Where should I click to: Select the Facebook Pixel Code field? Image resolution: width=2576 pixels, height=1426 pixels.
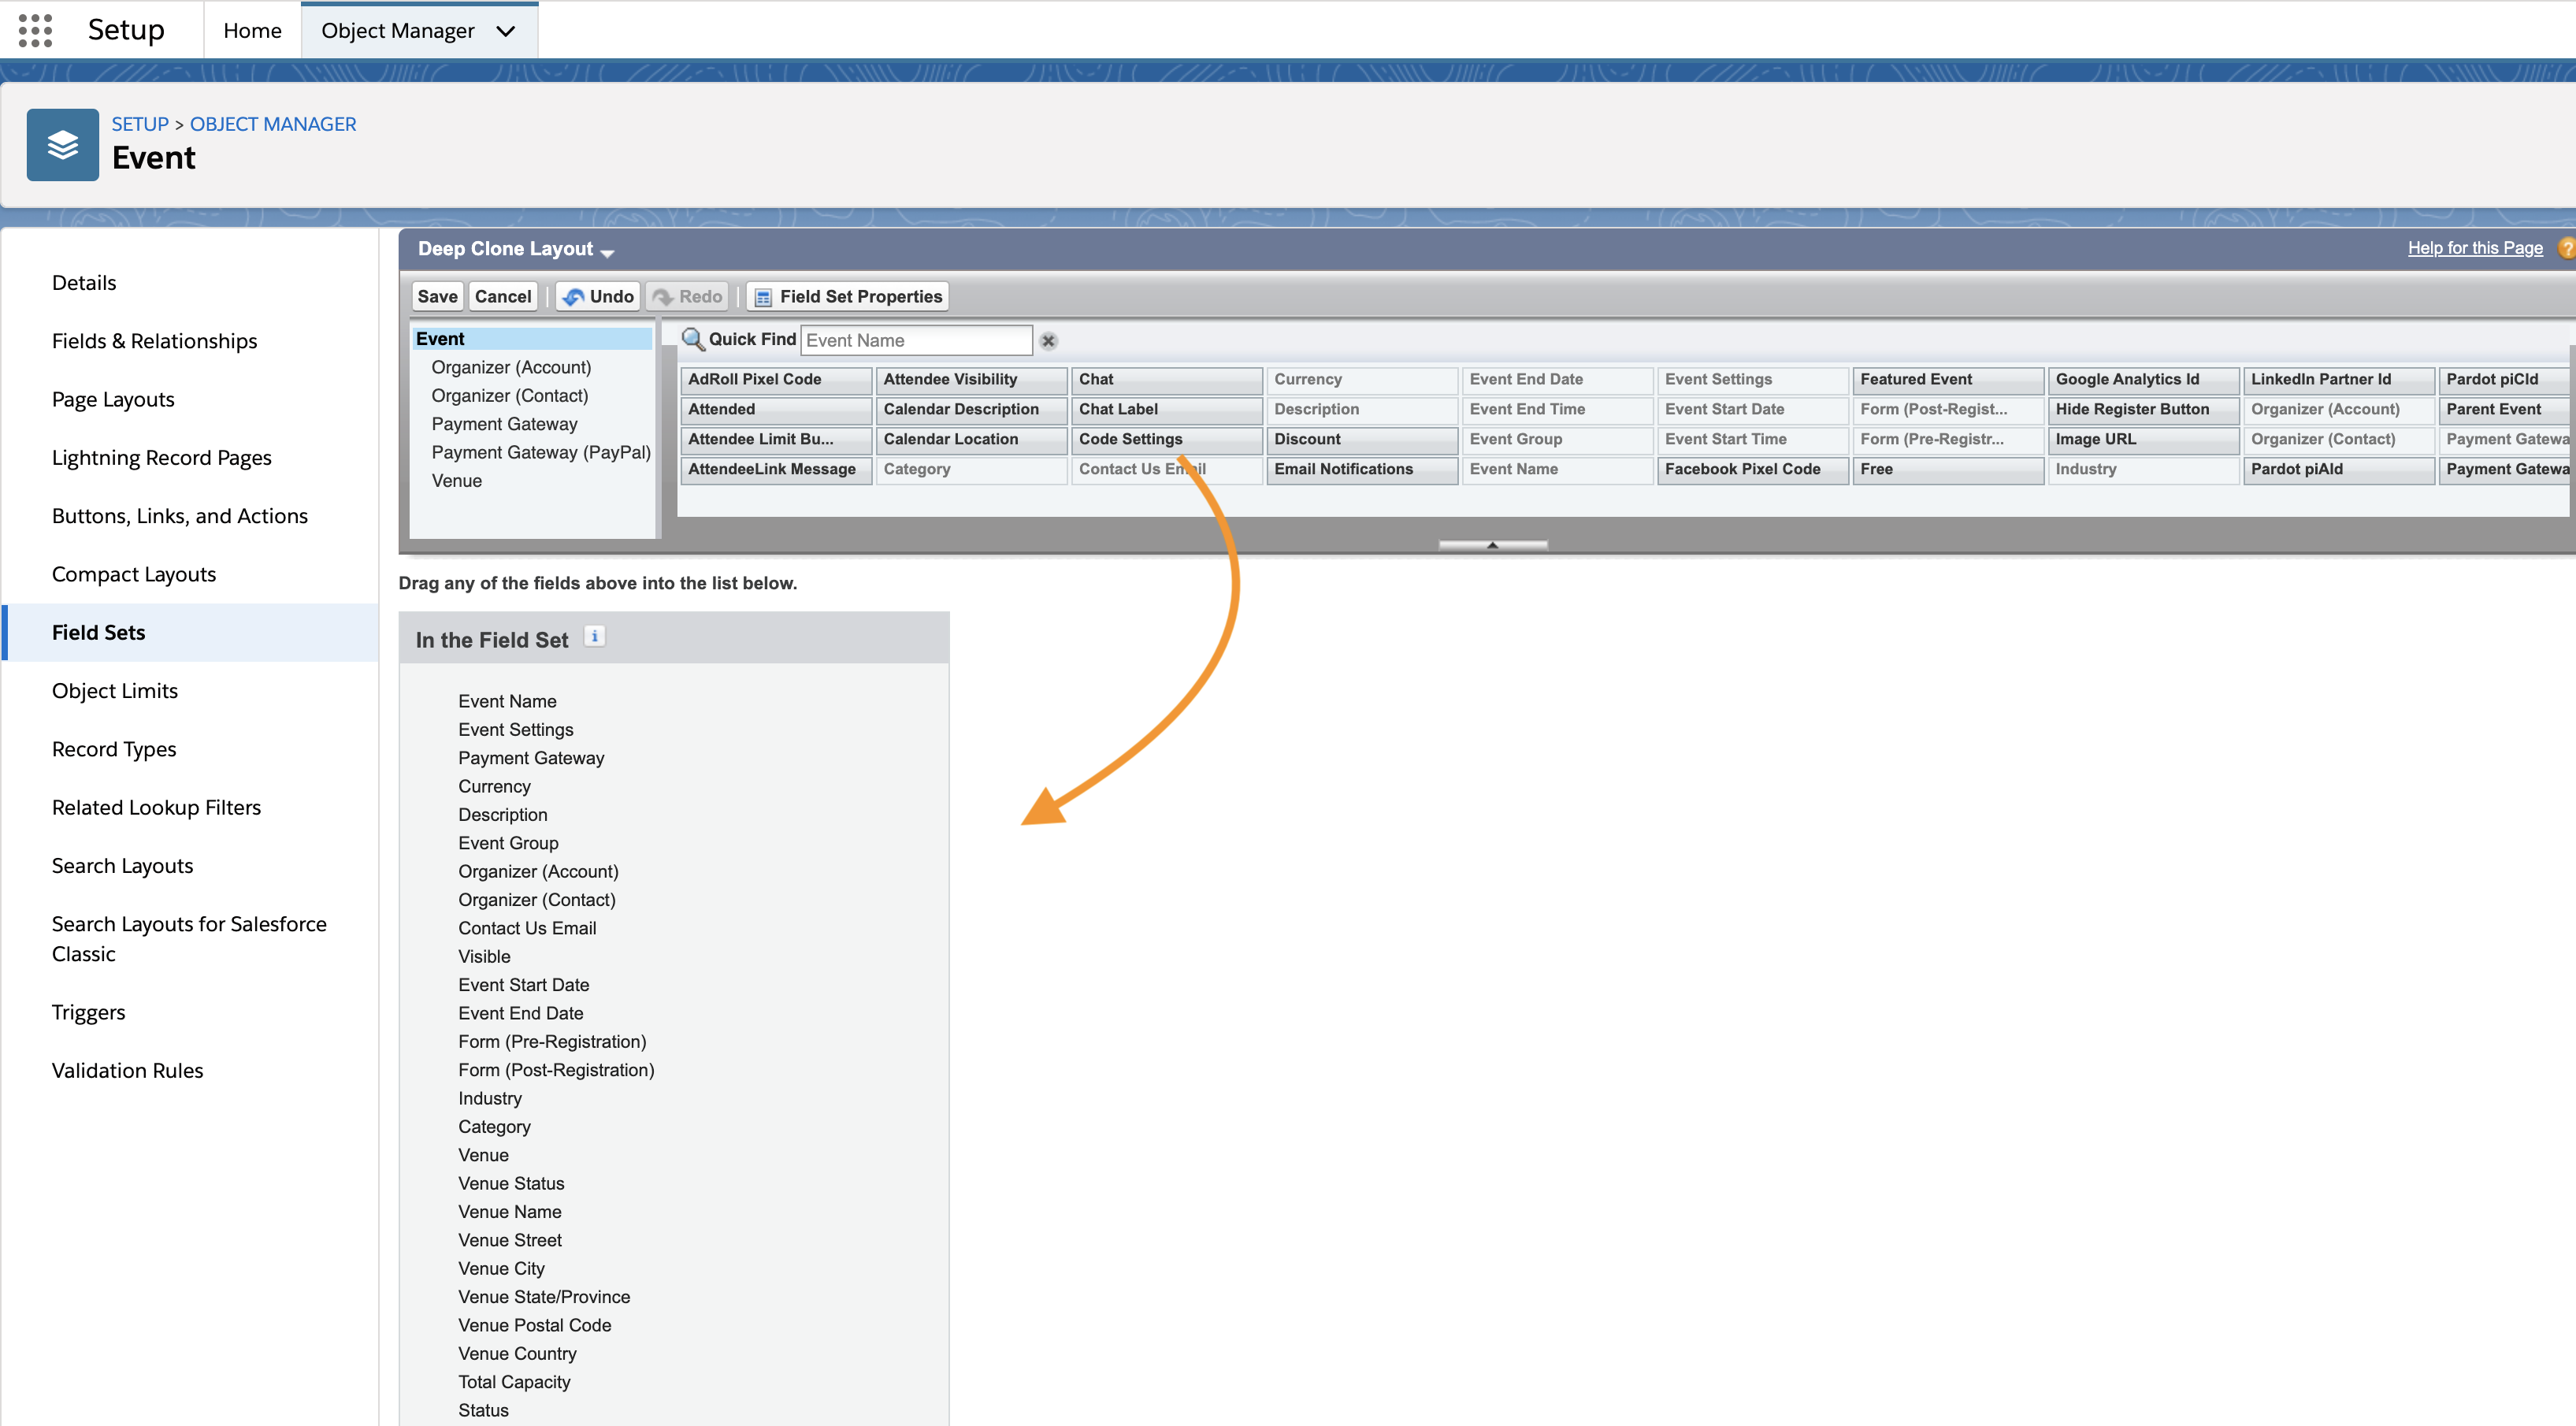click(x=1752, y=469)
